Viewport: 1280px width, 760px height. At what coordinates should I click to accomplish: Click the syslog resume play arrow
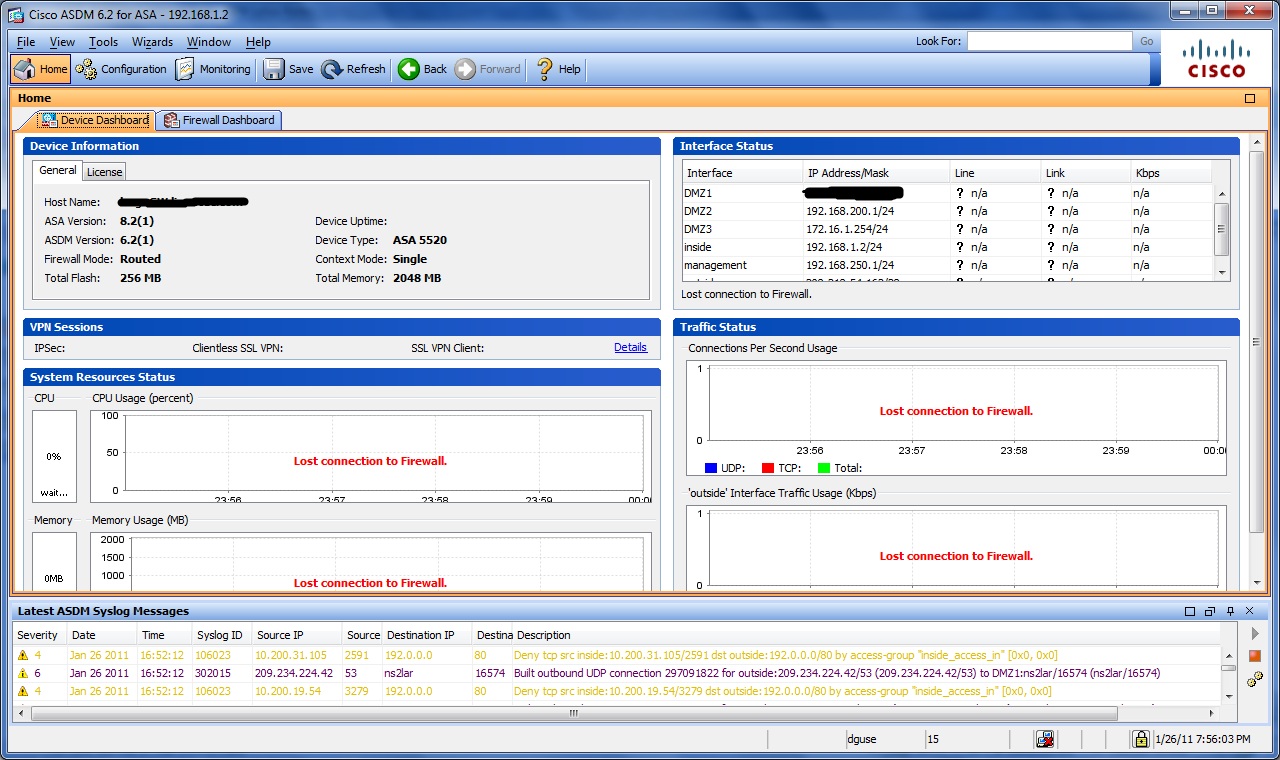pyautogui.click(x=1256, y=634)
